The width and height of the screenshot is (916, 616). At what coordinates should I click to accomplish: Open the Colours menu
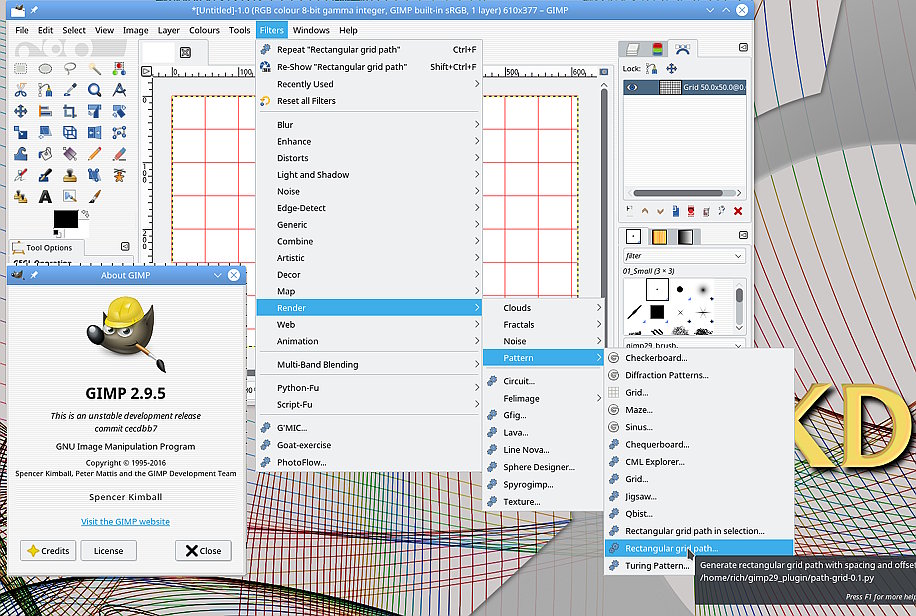204,30
